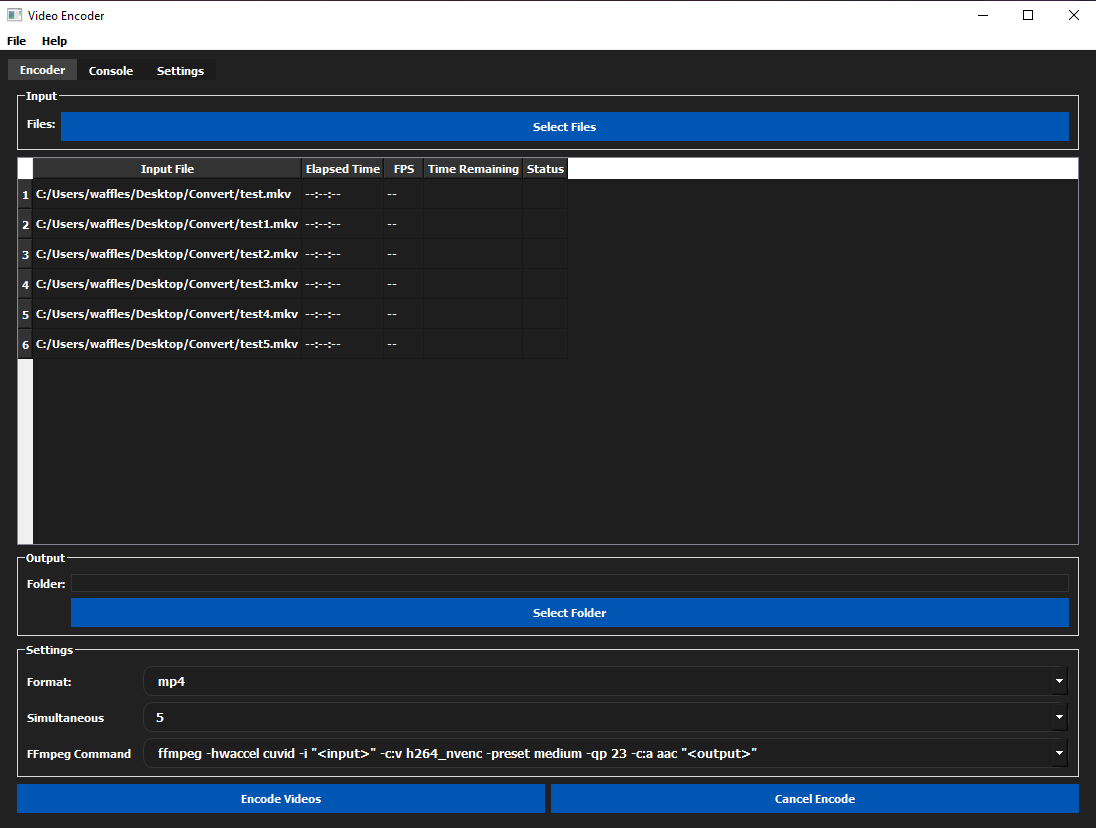Click the Status column header
This screenshot has height=828, width=1096.
pos(545,169)
